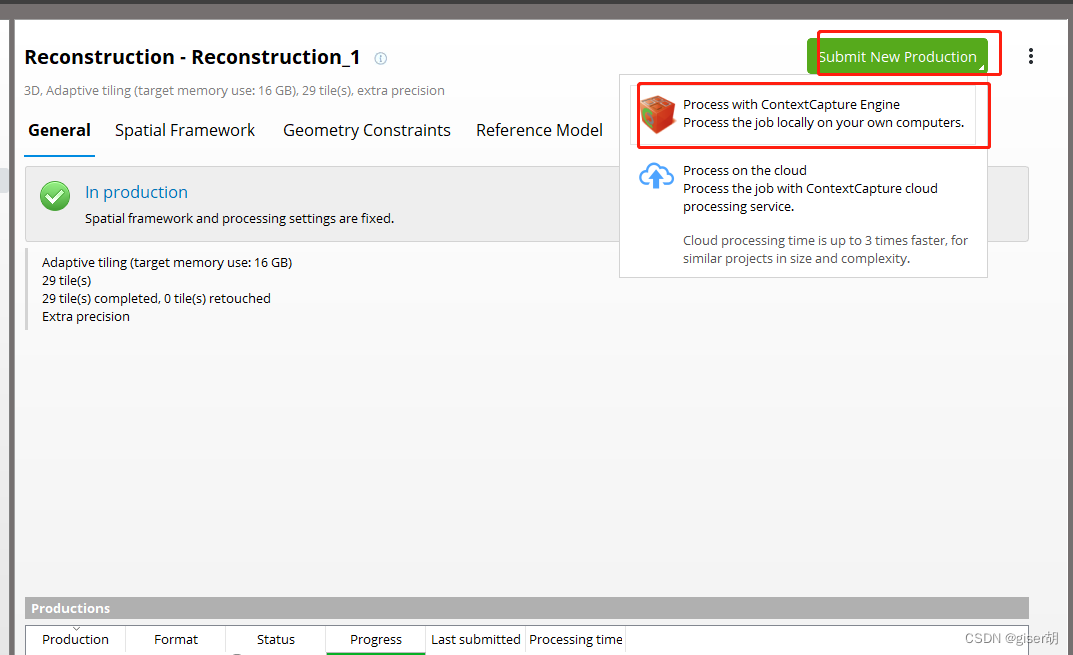This screenshot has height=655, width=1073.
Task: Open the three-dot more options menu
Action: pos(1031,56)
